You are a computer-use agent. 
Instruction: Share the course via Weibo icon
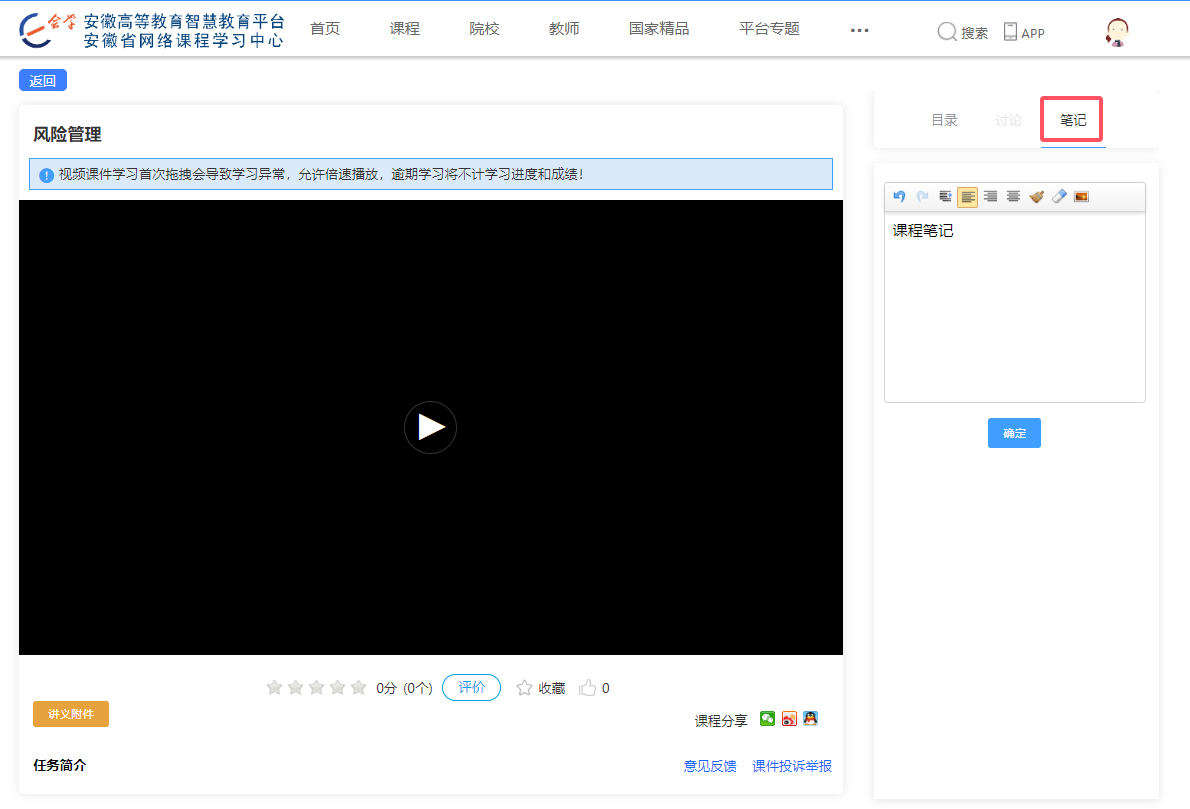tap(789, 719)
